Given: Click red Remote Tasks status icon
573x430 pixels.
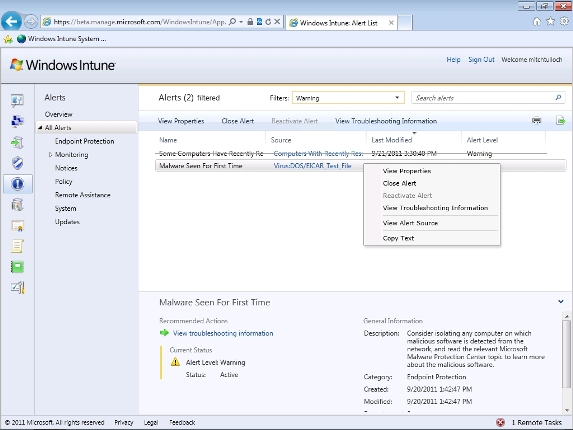Looking at the screenshot, I should tap(501, 422).
